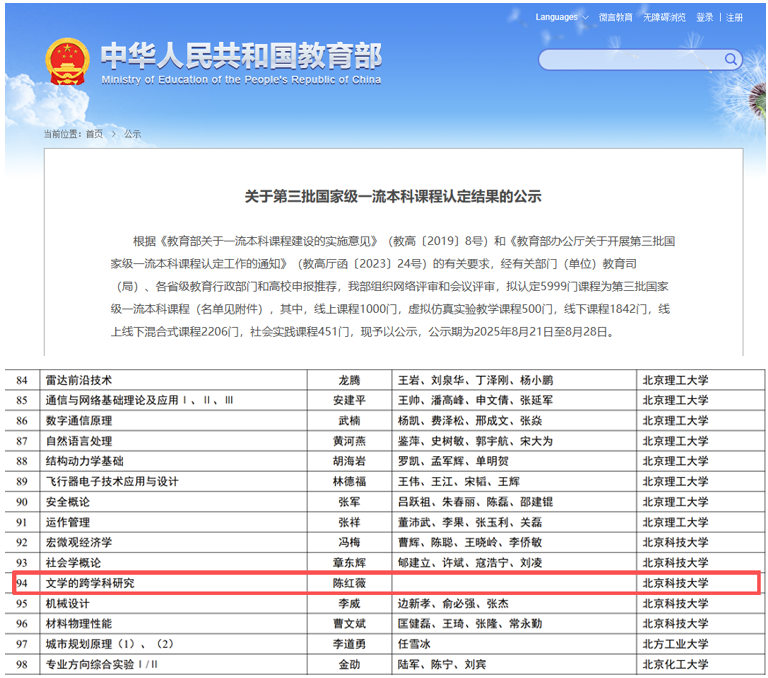Select course 机械设计 cell
The width and height of the screenshot is (768, 678).
68,604
